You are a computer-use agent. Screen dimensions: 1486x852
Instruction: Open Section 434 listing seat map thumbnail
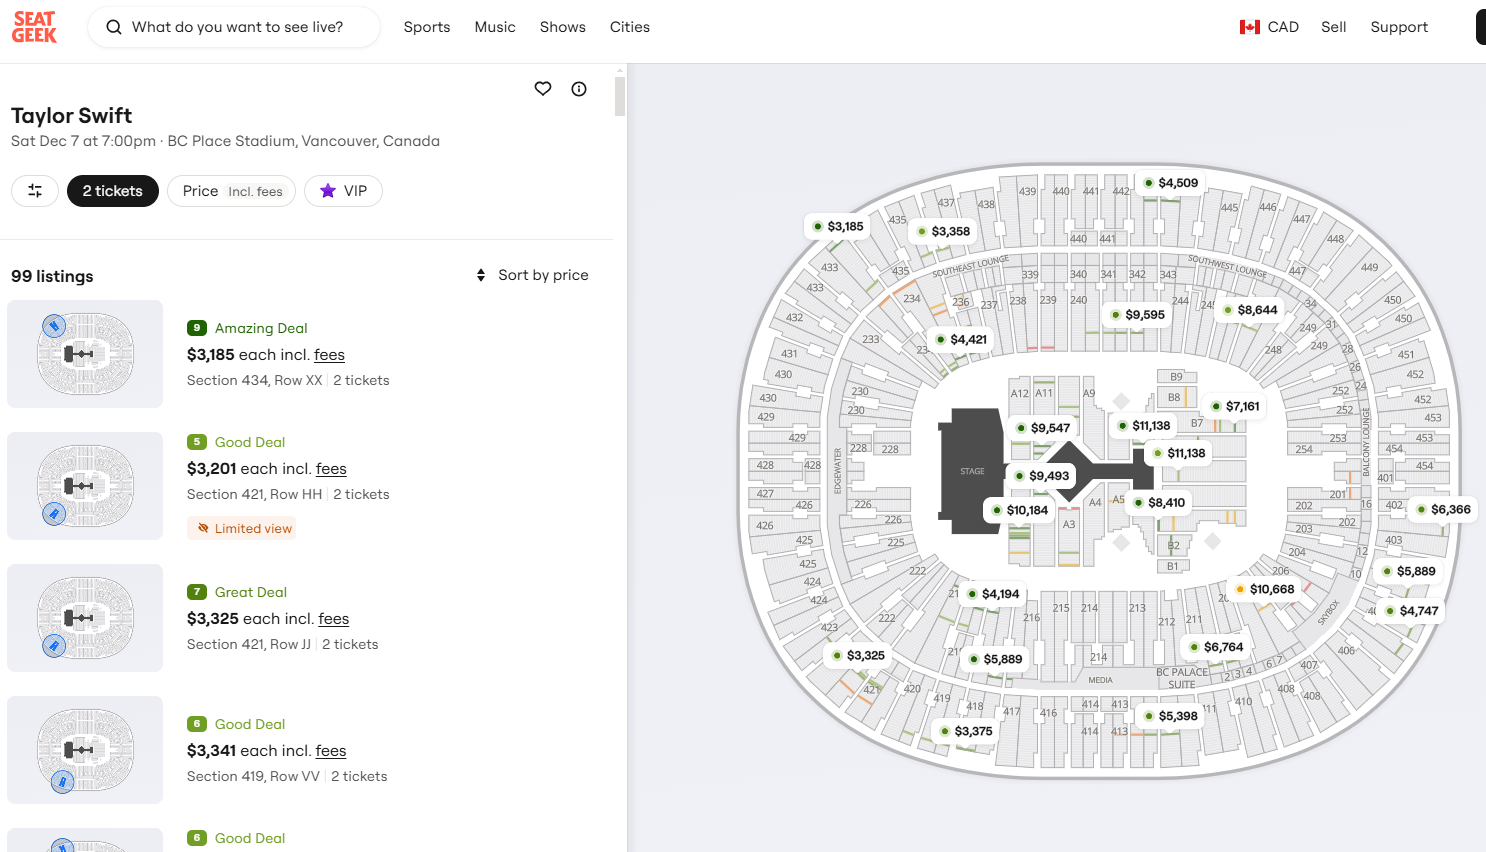click(85, 354)
